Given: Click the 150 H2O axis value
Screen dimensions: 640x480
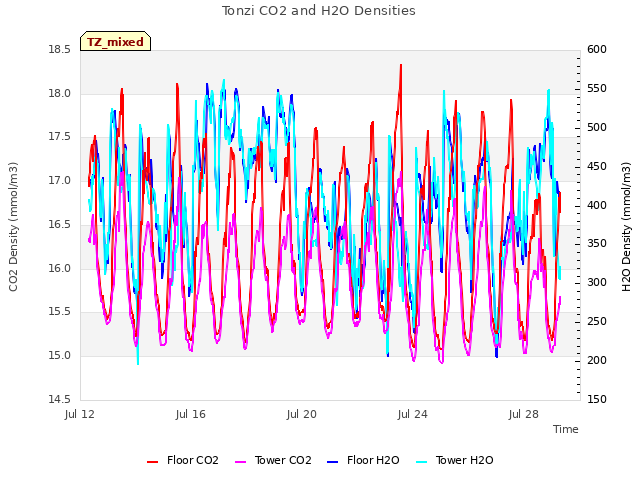Looking at the screenshot, I should tap(597, 399).
